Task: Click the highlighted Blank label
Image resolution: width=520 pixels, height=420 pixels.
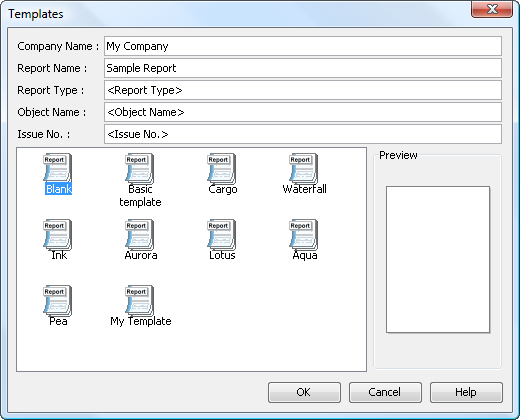Action: 59,189
